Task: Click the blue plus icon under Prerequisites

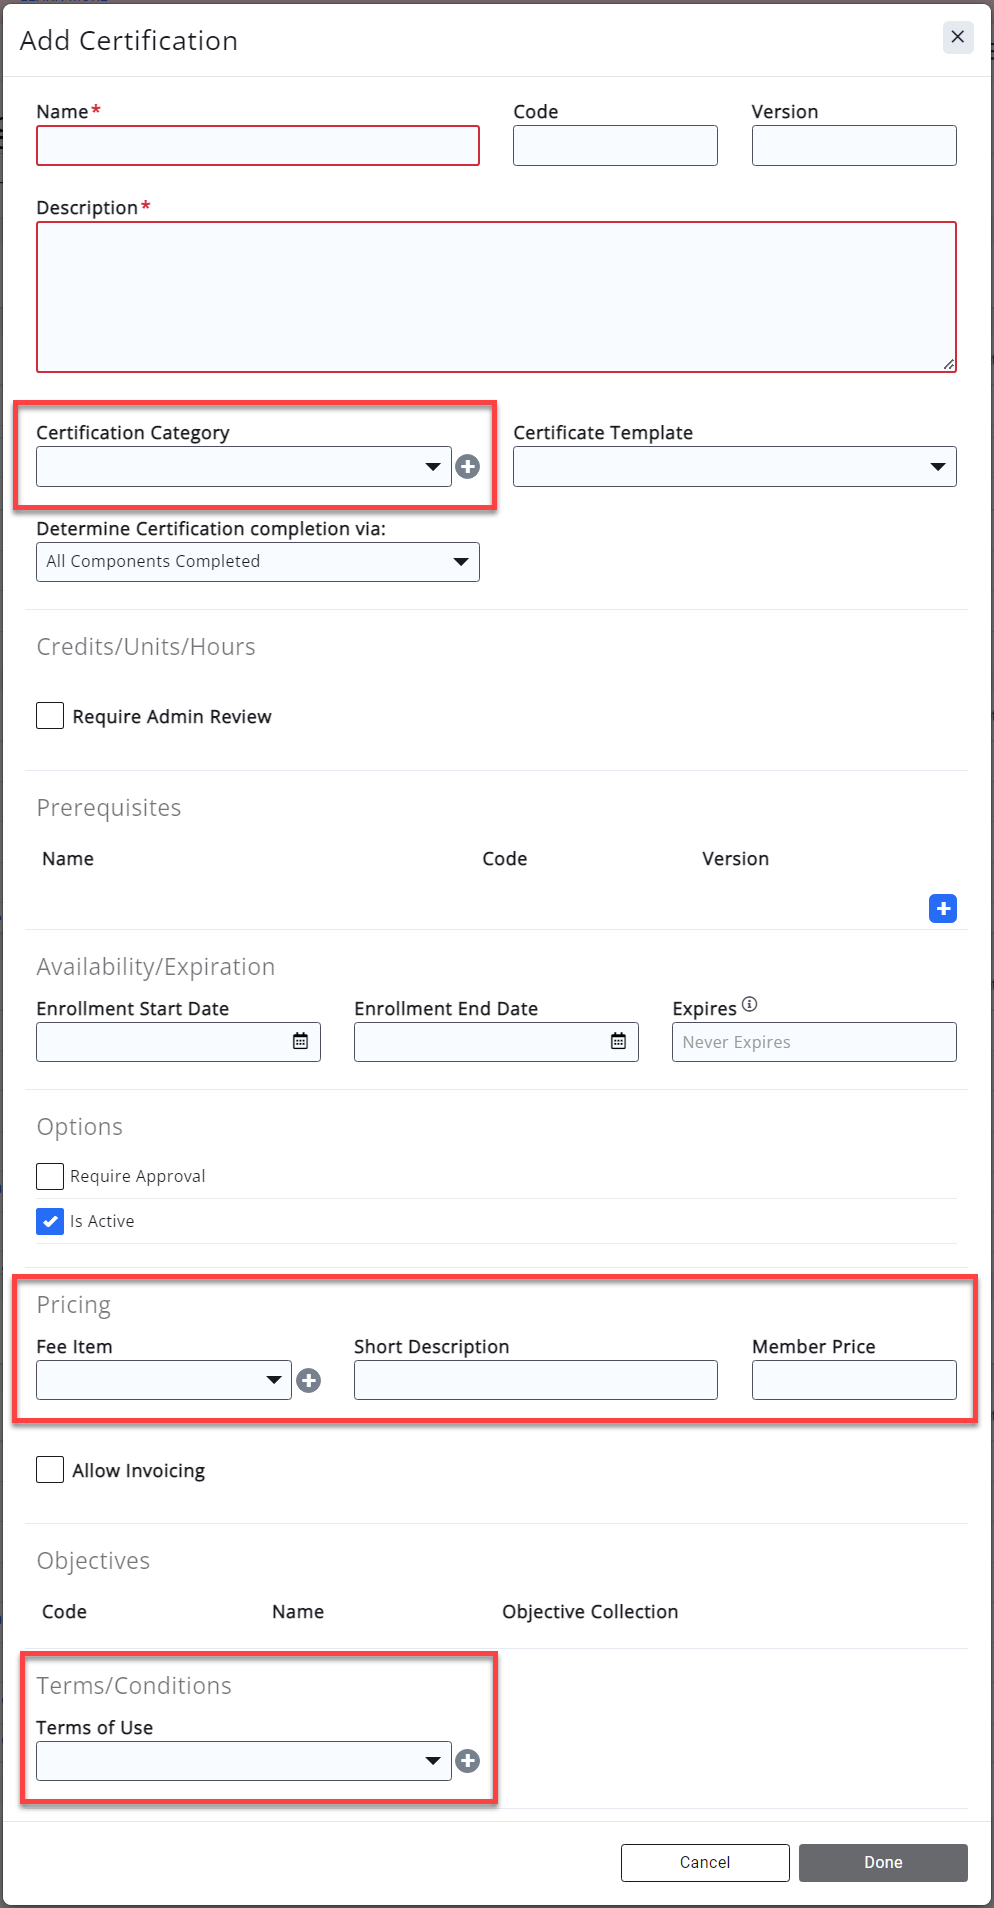Action: click(942, 908)
